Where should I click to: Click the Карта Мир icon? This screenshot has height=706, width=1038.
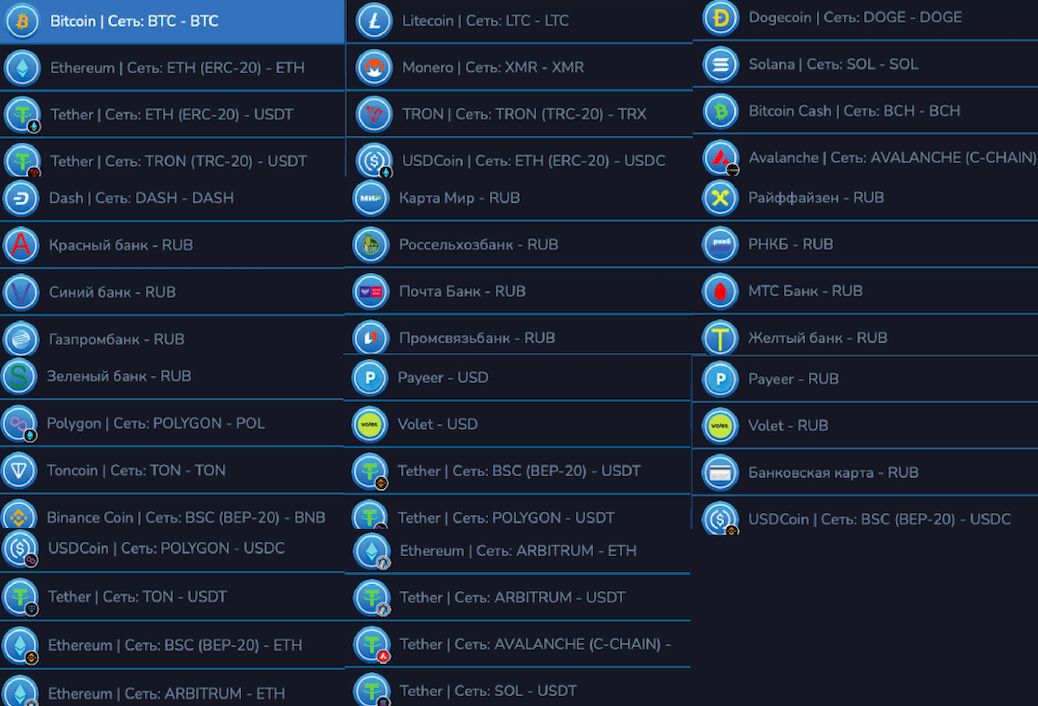[371, 198]
